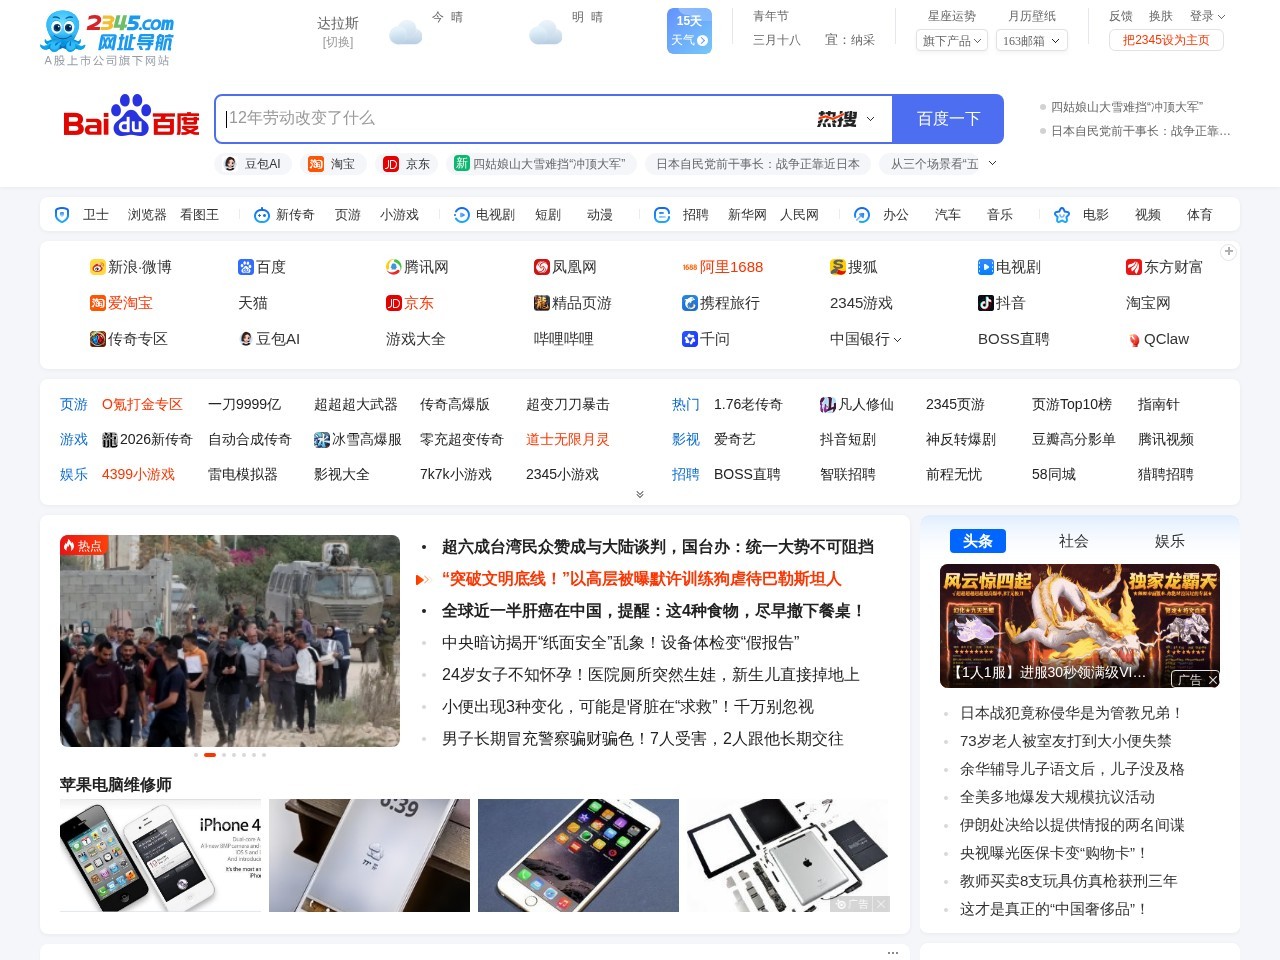Close the 风云惊四起 ad banner
This screenshot has width=1280, height=960.
pyautogui.click(x=1213, y=680)
